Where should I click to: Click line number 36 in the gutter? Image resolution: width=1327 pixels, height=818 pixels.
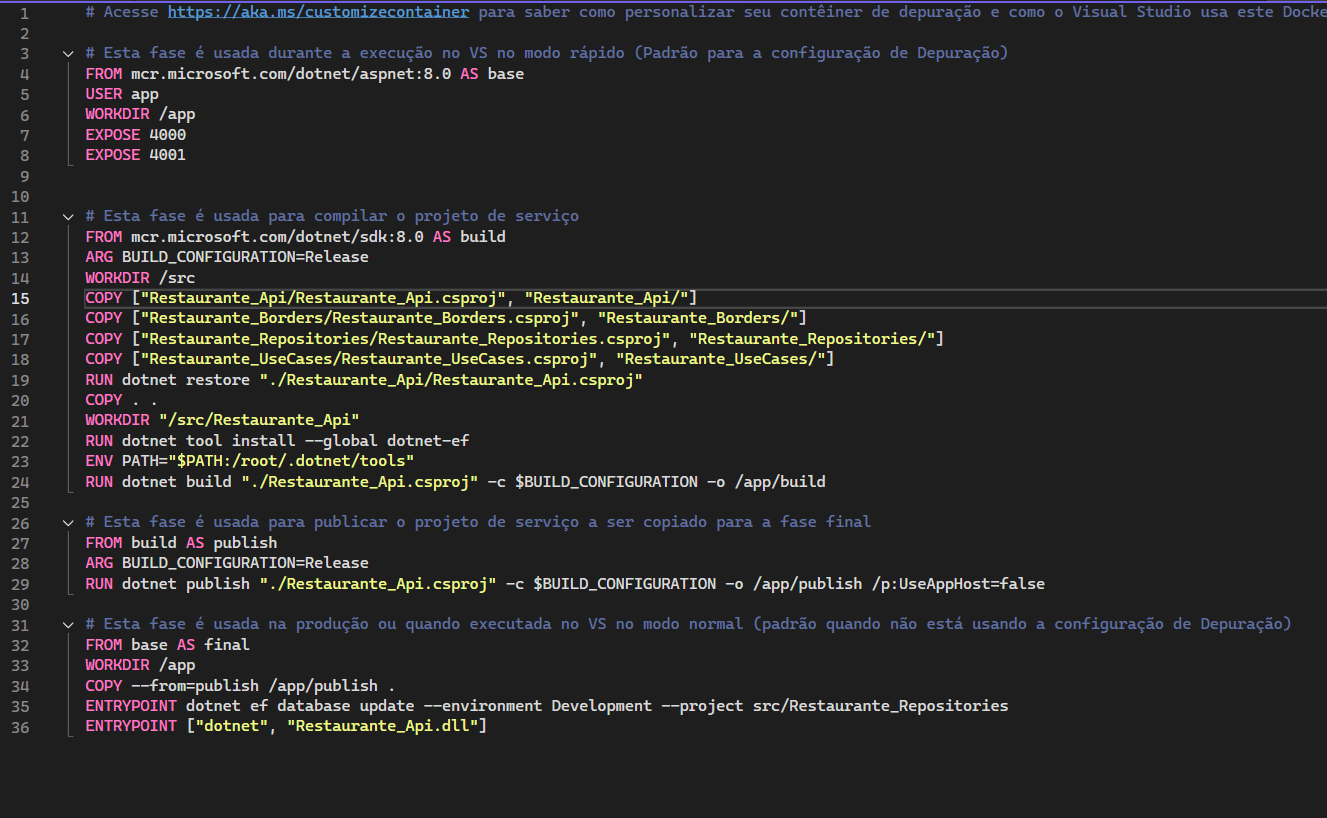(20, 726)
